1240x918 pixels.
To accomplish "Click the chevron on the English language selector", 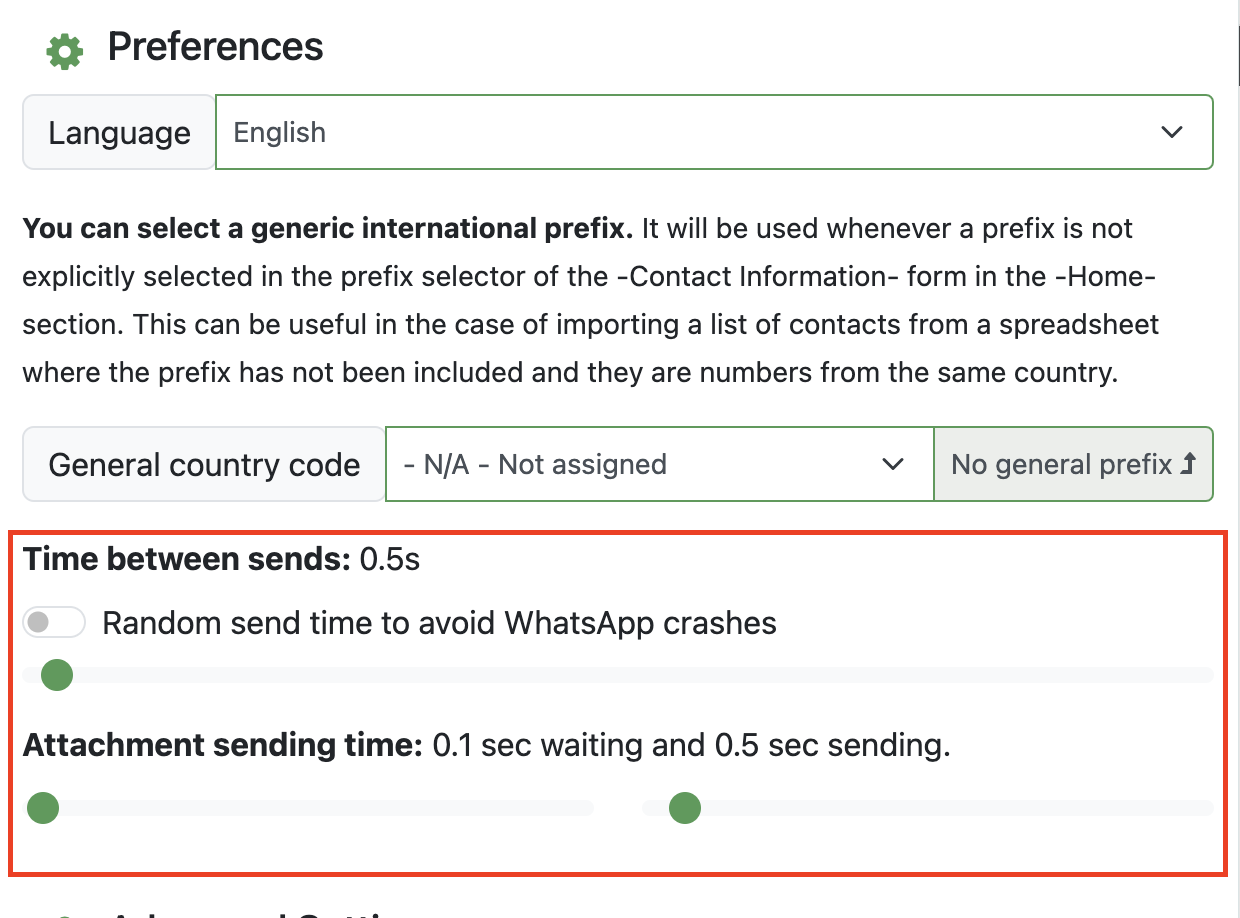I will (1171, 131).
